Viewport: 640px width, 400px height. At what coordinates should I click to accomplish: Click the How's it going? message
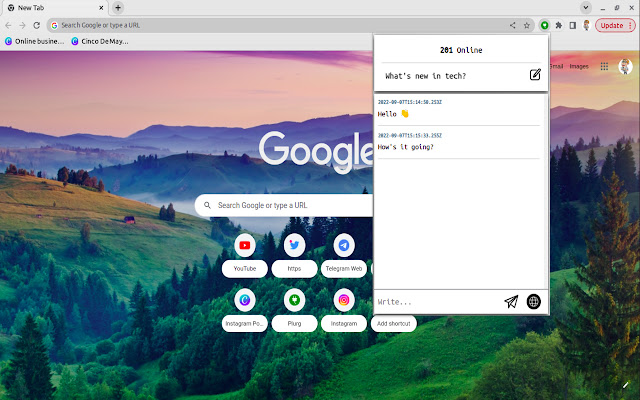(x=405, y=147)
